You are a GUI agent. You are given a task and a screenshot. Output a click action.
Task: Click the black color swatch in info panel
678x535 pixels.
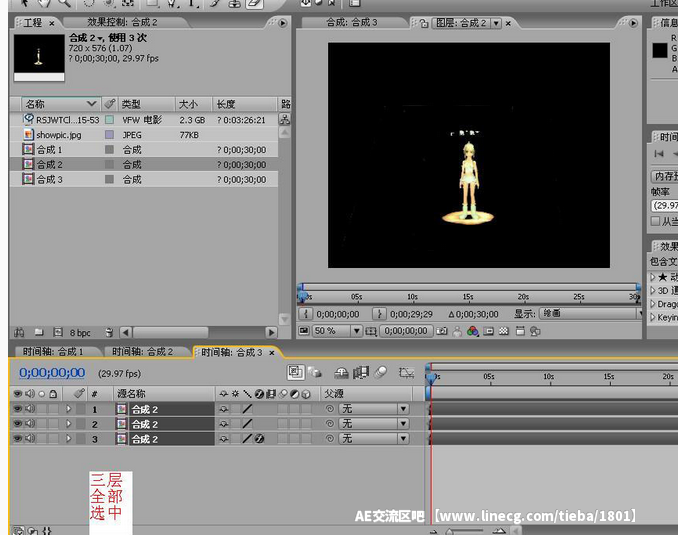pos(660,51)
